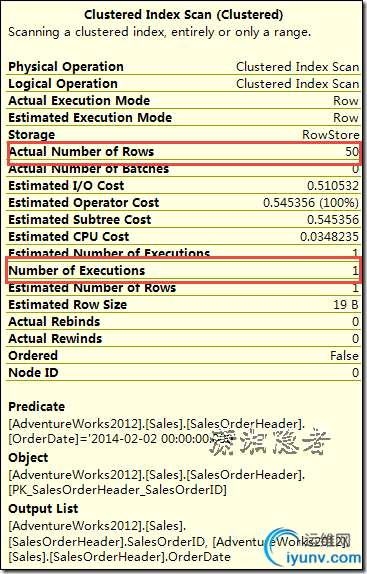The image size is (367, 574).
Task: Click the 'Object' section heading
Action: 28,458
